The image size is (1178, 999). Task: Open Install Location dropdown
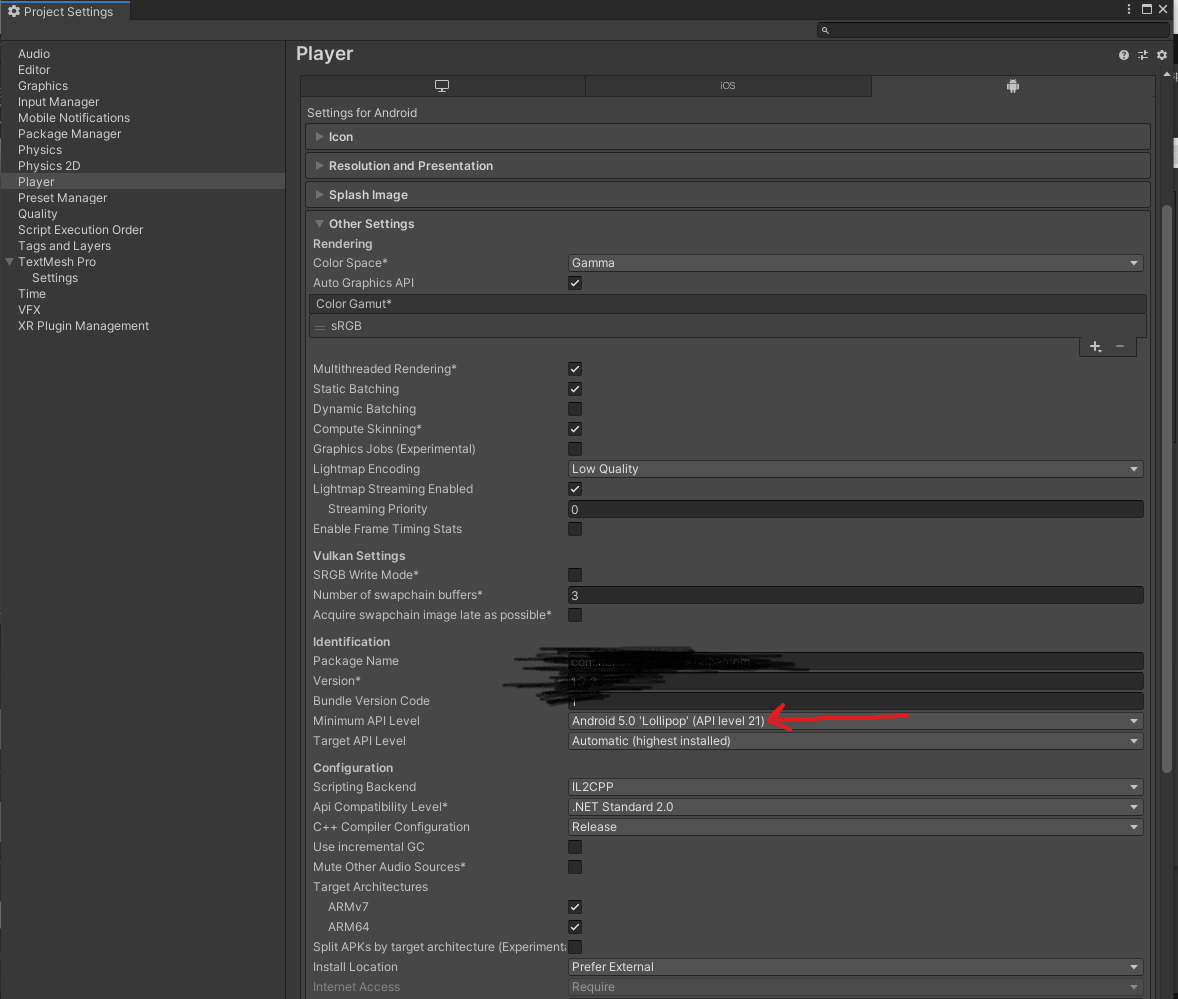point(855,967)
